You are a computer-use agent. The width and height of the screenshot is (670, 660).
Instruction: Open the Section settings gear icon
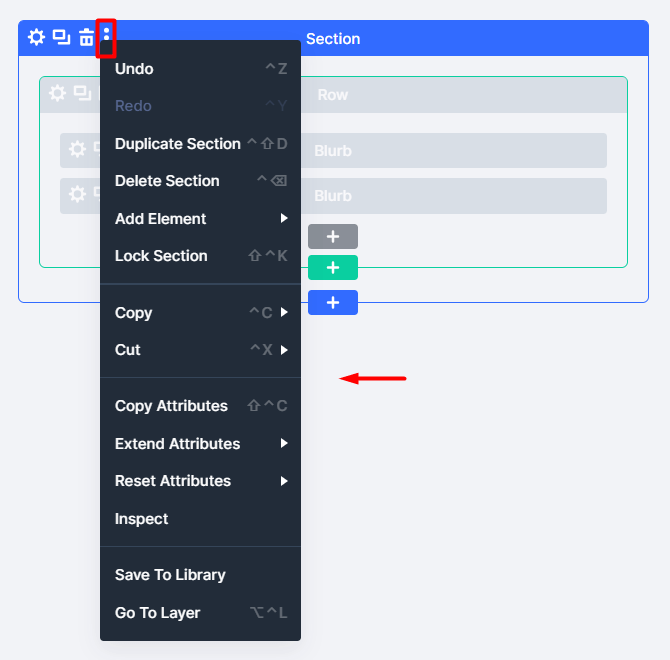(x=36, y=38)
